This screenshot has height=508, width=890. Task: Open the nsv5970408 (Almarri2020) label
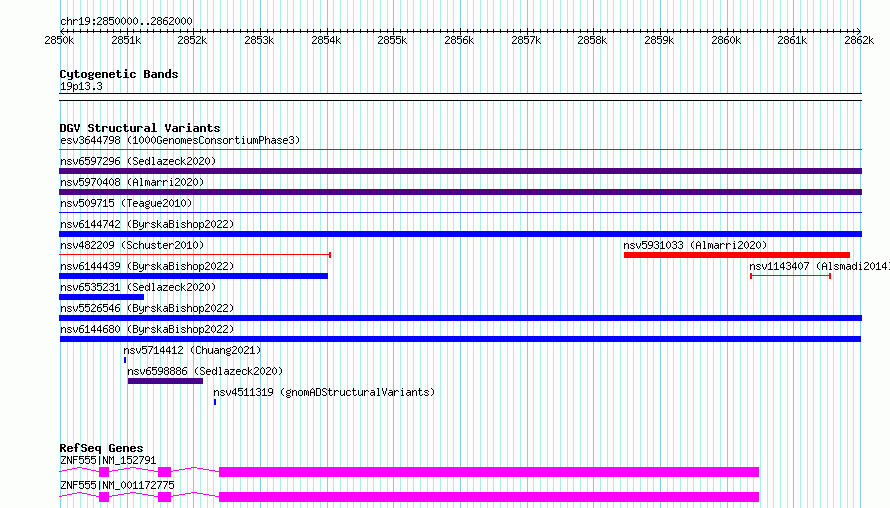point(132,182)
